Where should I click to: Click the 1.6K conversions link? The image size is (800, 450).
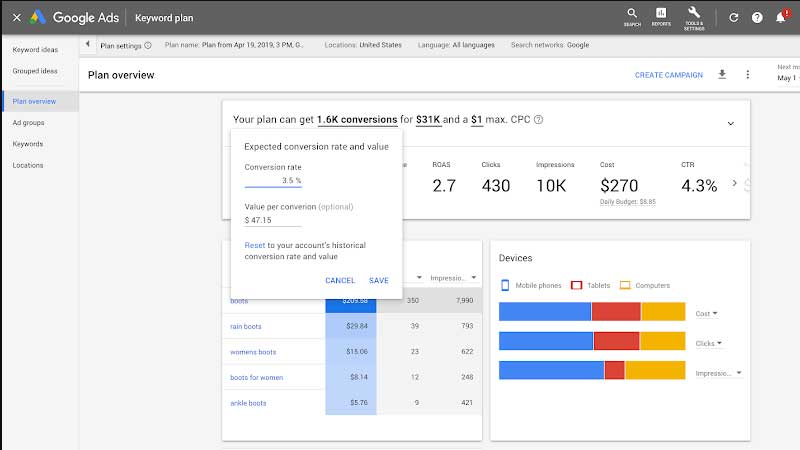tap(357, 119)
